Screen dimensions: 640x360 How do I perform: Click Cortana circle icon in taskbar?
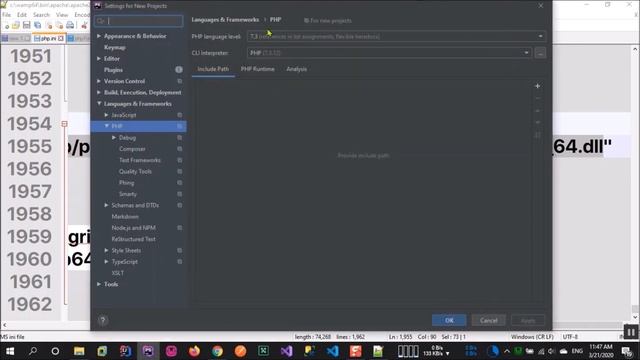[x=55, y=351]
